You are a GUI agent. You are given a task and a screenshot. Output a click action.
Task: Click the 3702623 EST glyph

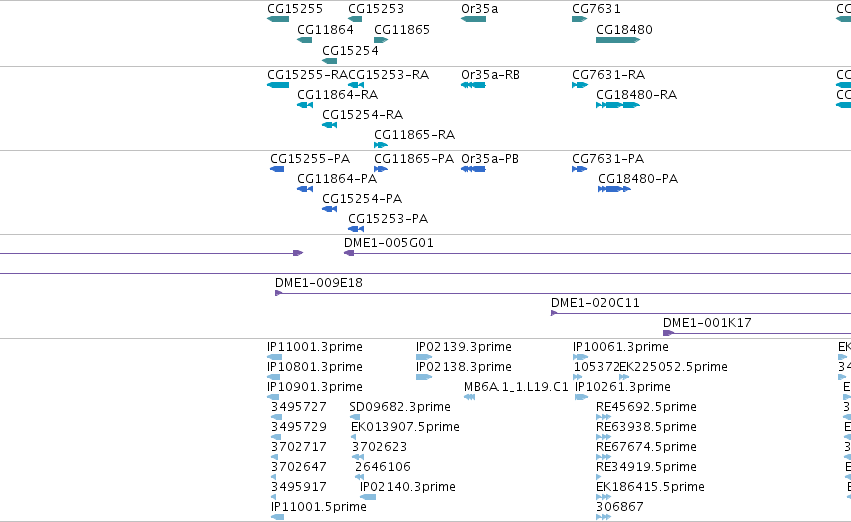tap(358, 457)
